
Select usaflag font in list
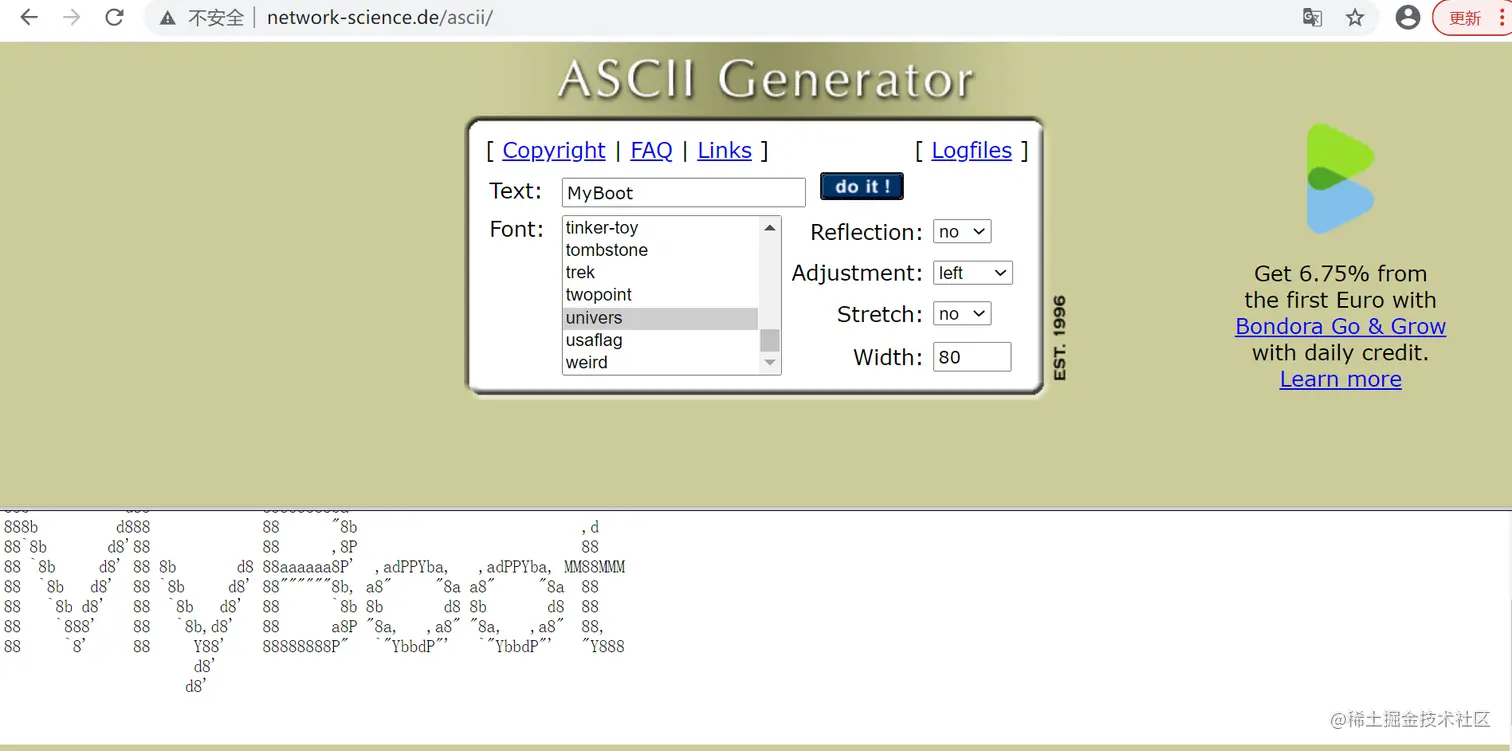tap(660, 340)
